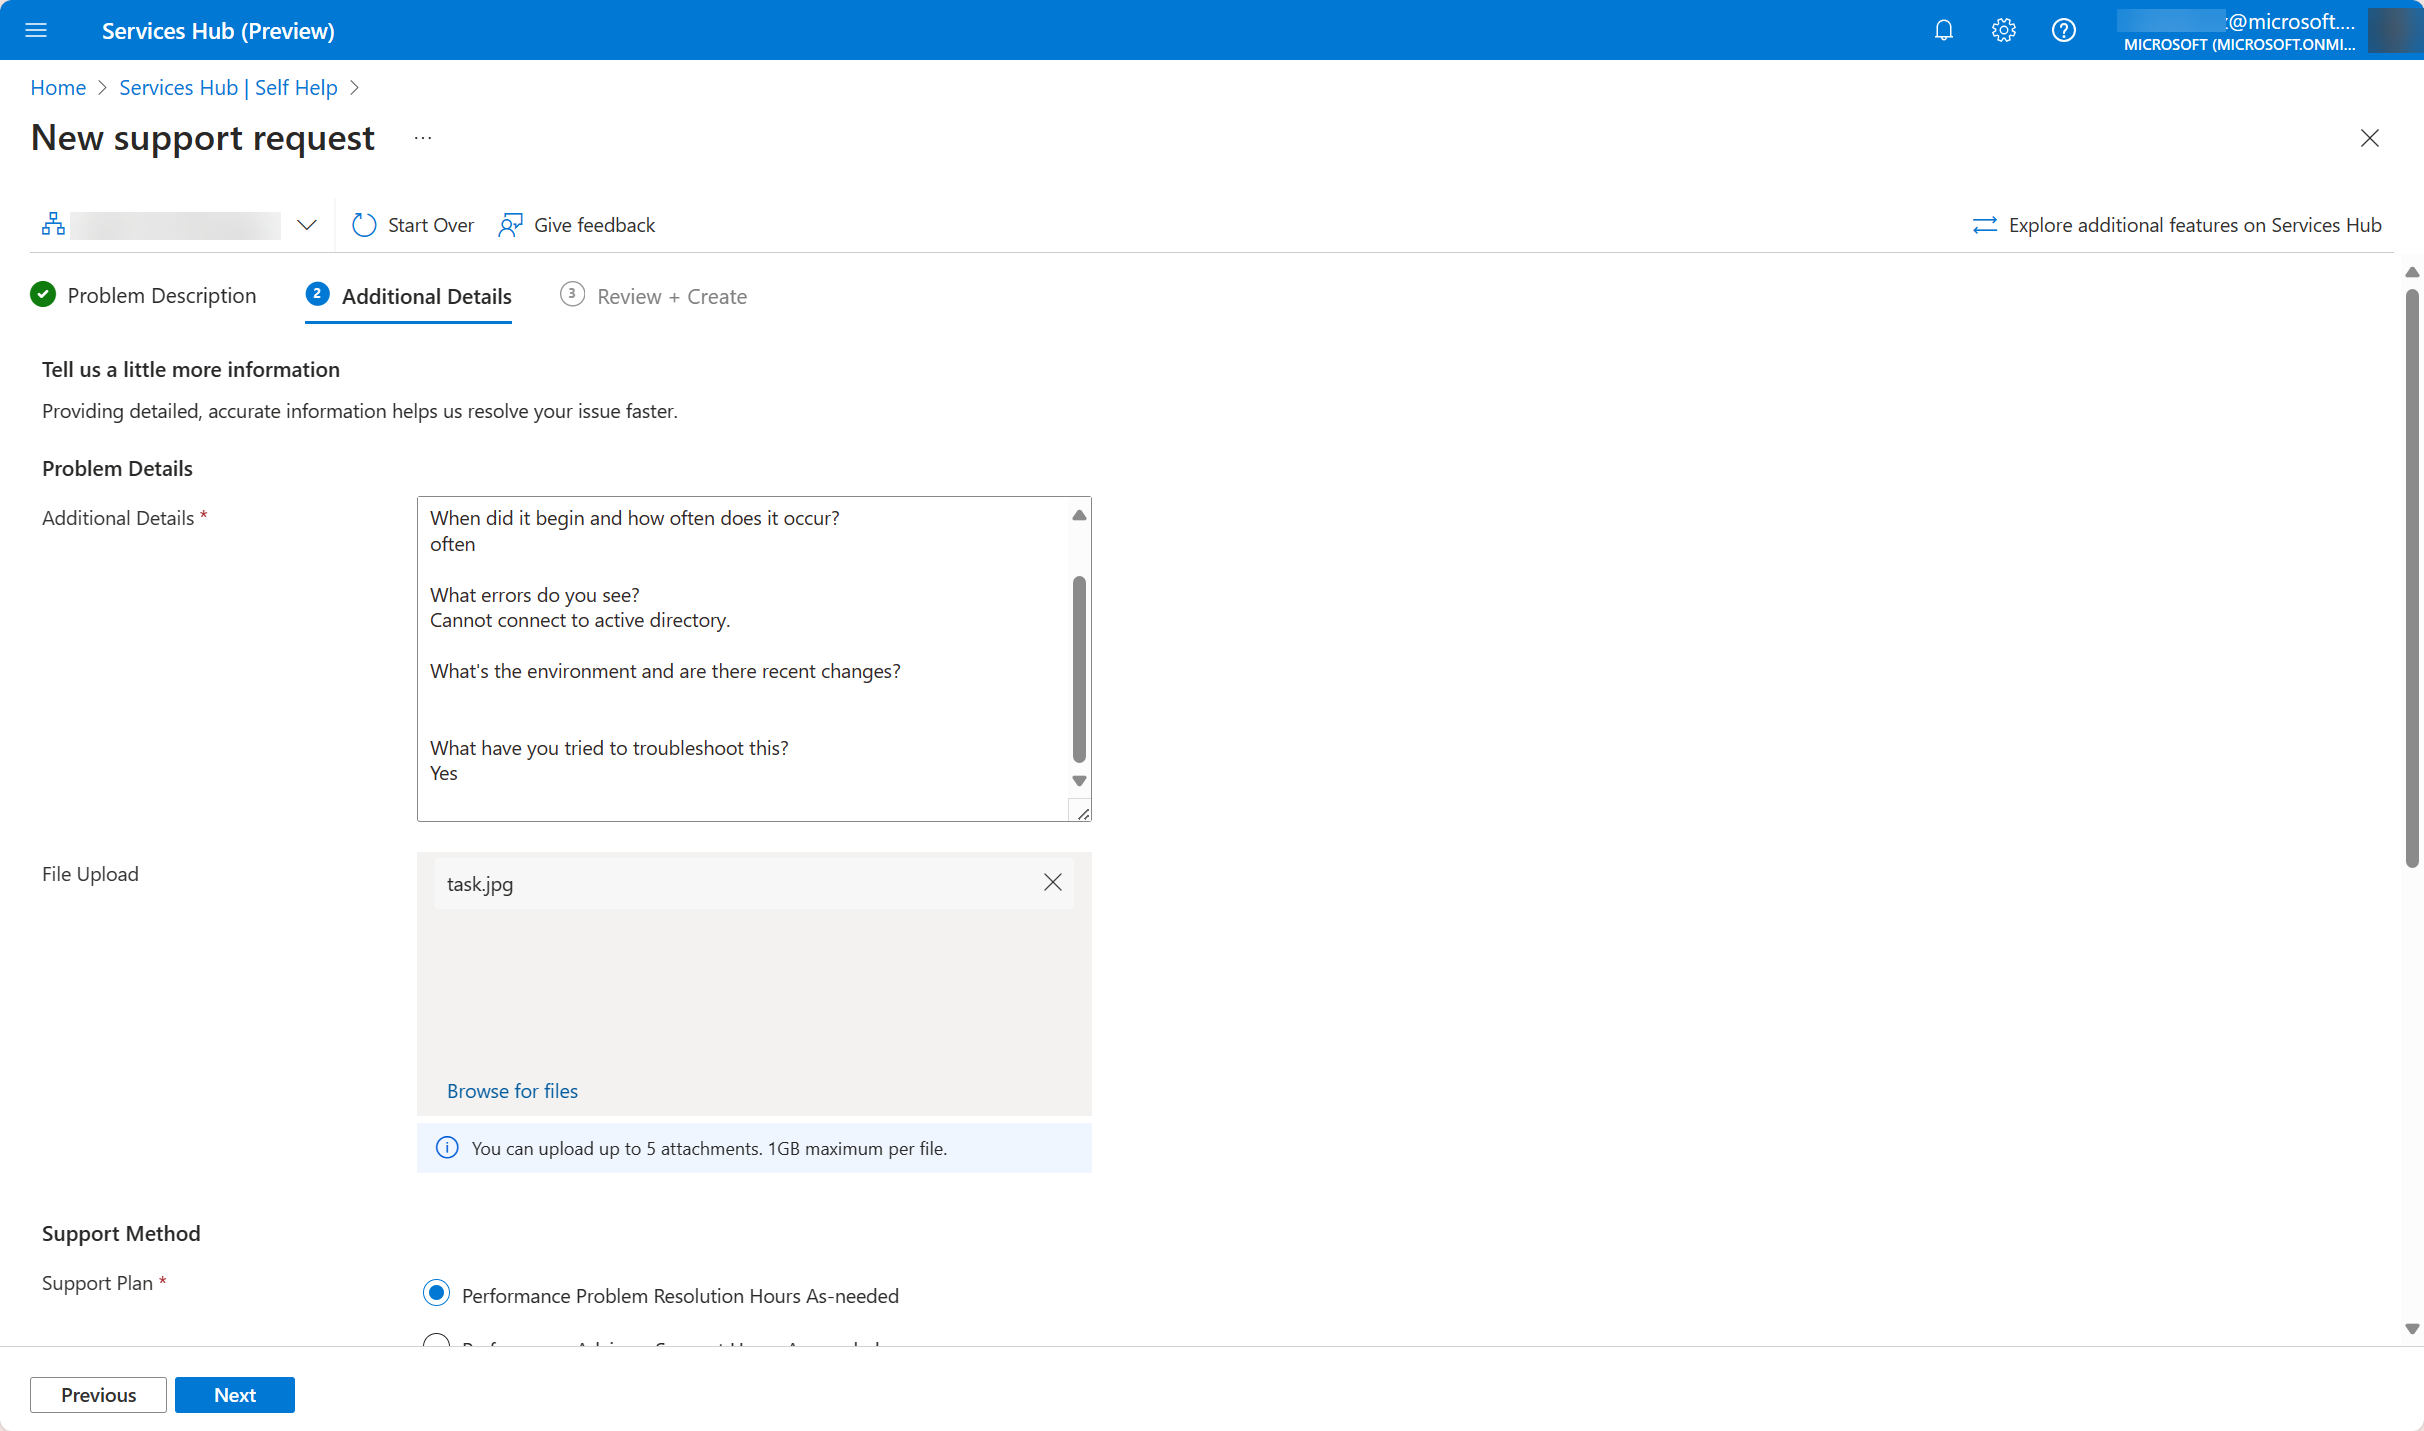Click the Start Over icon
Image resolution: width=2424 pixels, height=1431 pixels.
click(363, 223)
